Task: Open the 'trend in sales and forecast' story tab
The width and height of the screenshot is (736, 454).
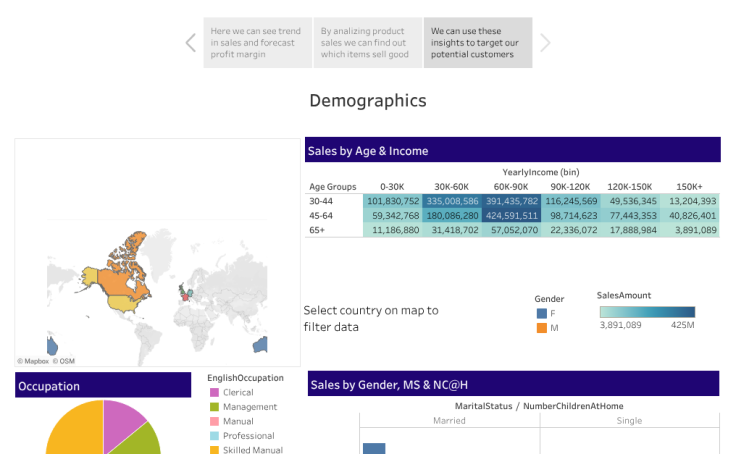Action: pos(257,43)
